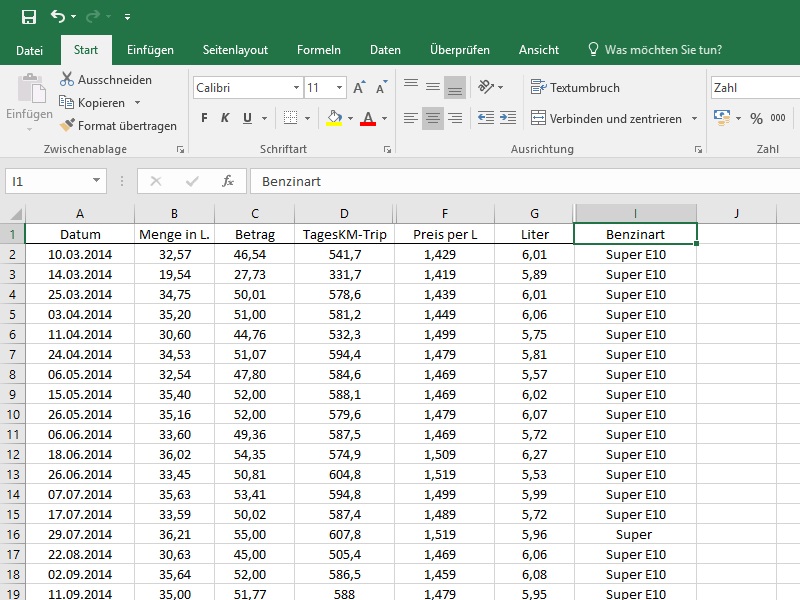Viewport: 800px width, 600px height.
Task: Select row 16 header
Action: click(13, 534)
